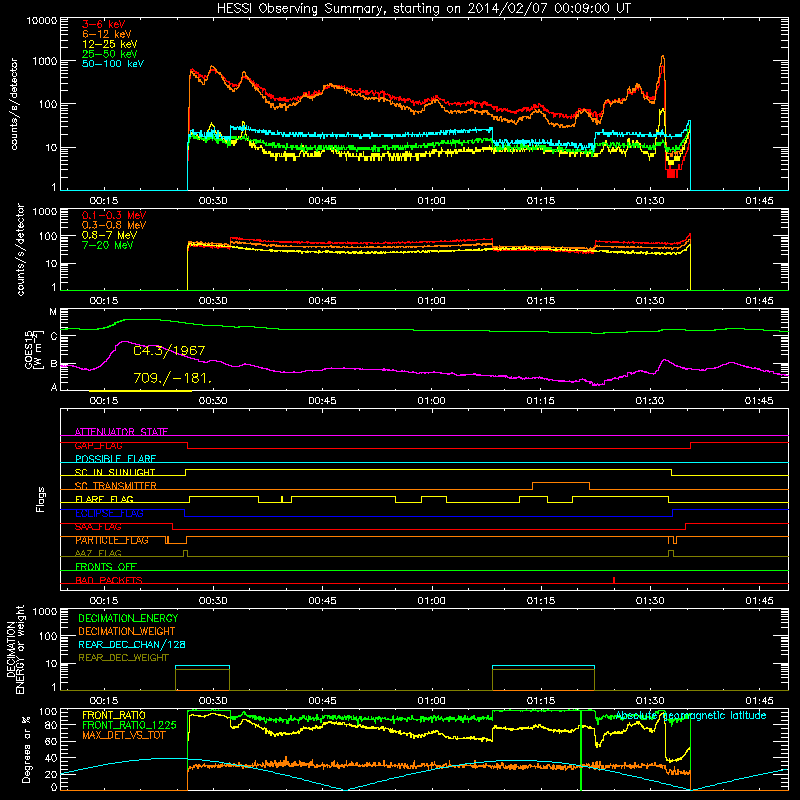Click the DECIMATION ENERGY or weight axis title

[x=15, y=649]
